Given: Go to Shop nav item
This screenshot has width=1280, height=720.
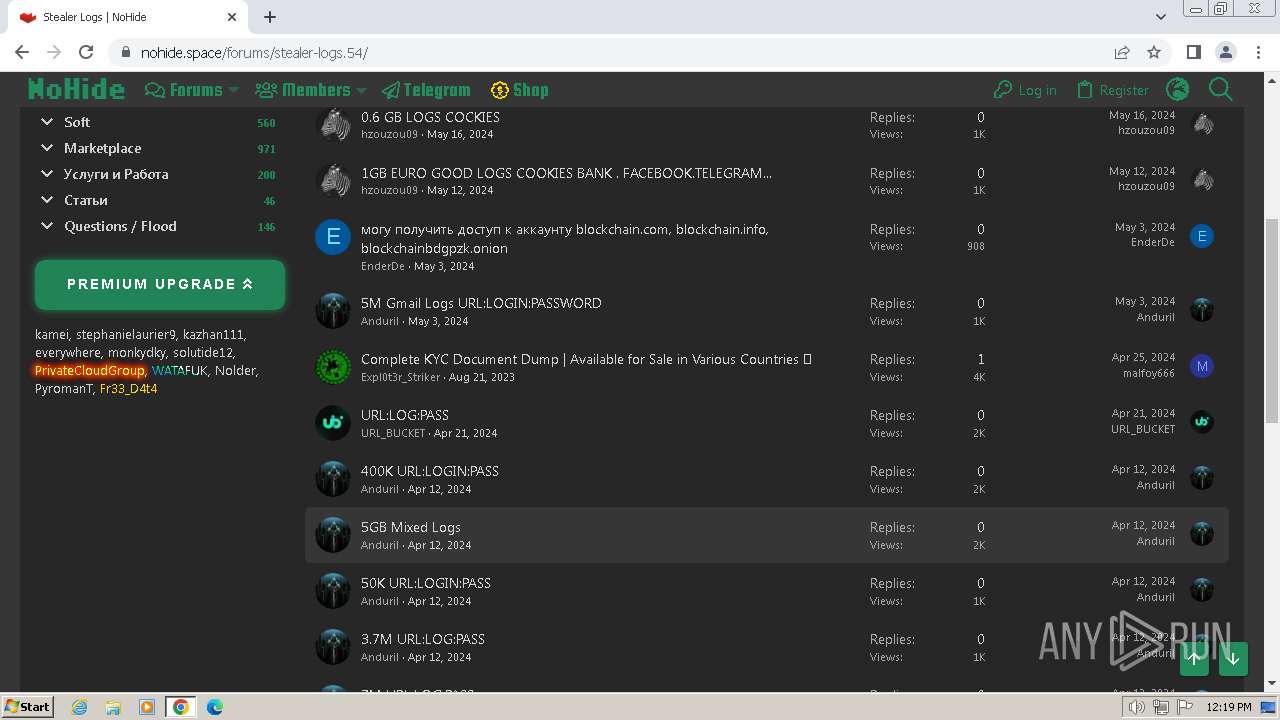Looking at the screenshot, I should click(x=520, y=90).
